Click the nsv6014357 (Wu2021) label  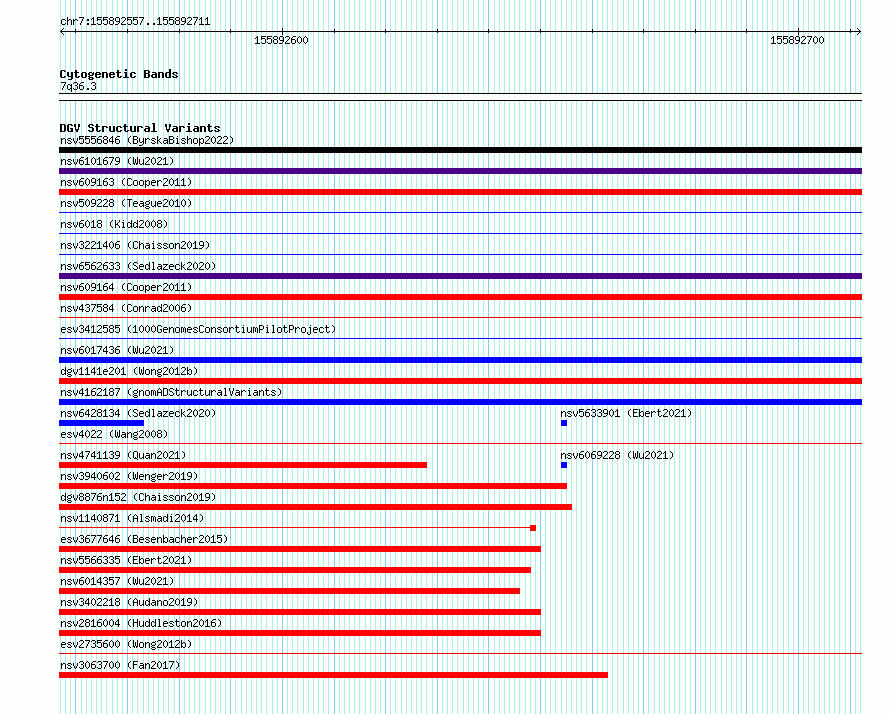tap(117, 581)
